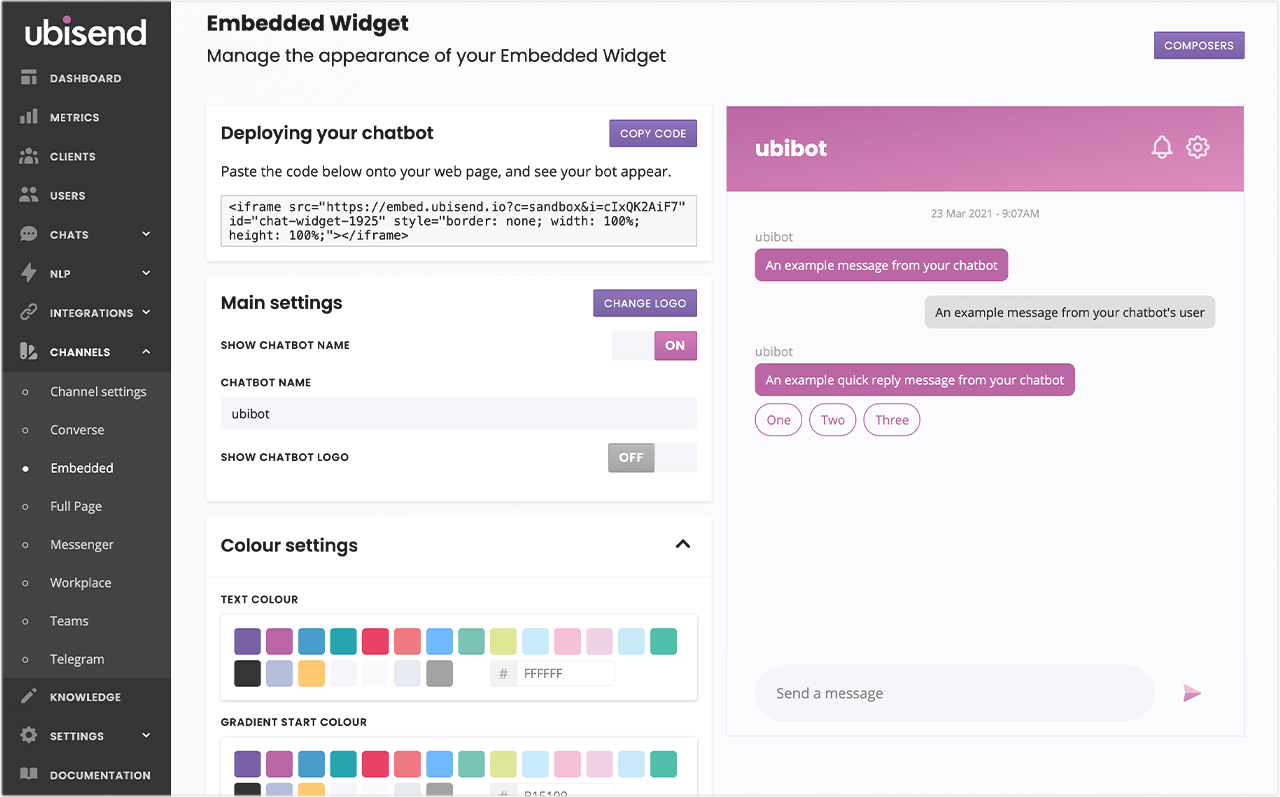Image resolution: width=1280 pixels, height=797 pixels.
Task: Select the Converse channel radio item
Action: pyautogui.click(x=77, y=430)
